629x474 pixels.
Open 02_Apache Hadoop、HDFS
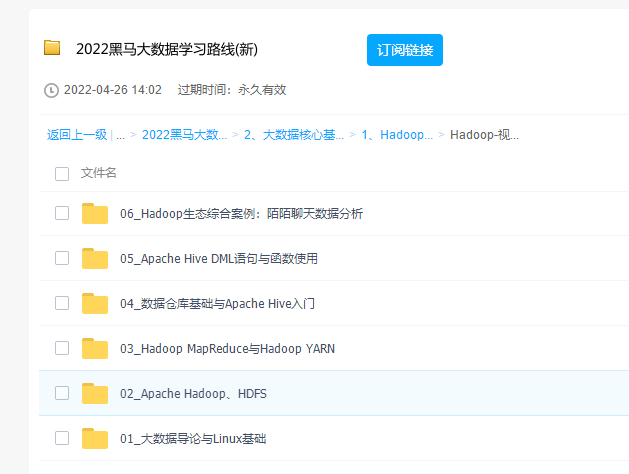coord(193,393)
